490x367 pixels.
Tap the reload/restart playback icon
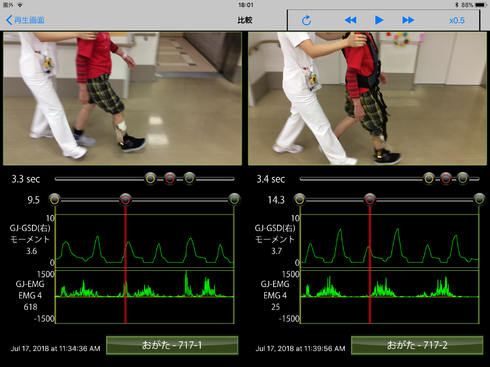tap(306, 20)
